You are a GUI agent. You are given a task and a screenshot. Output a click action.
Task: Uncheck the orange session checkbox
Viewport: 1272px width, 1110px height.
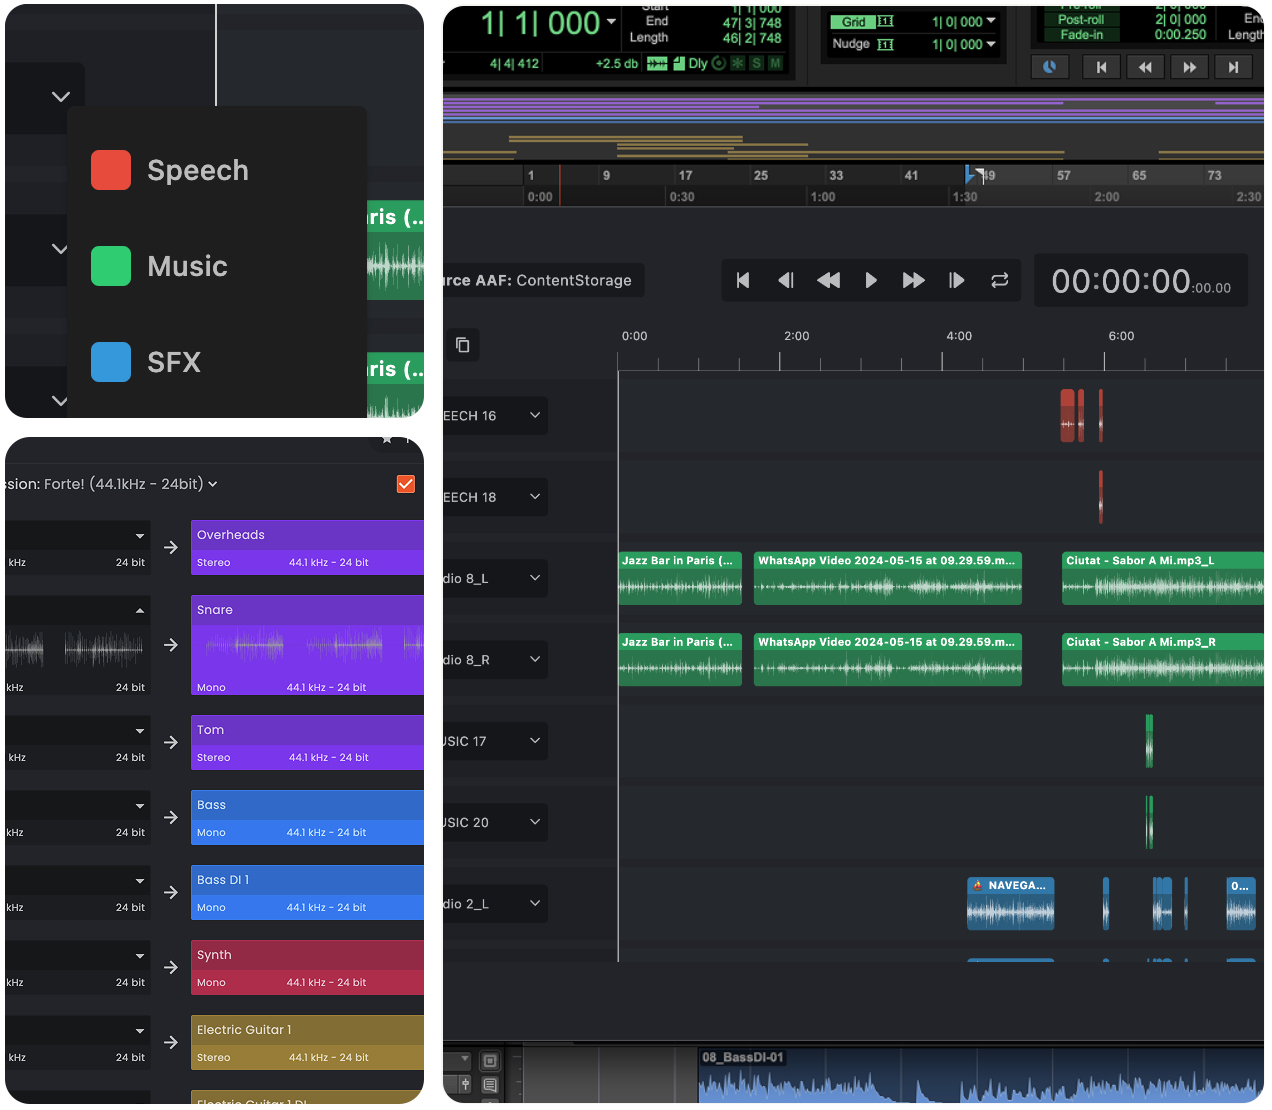click(x=406, y=484)
